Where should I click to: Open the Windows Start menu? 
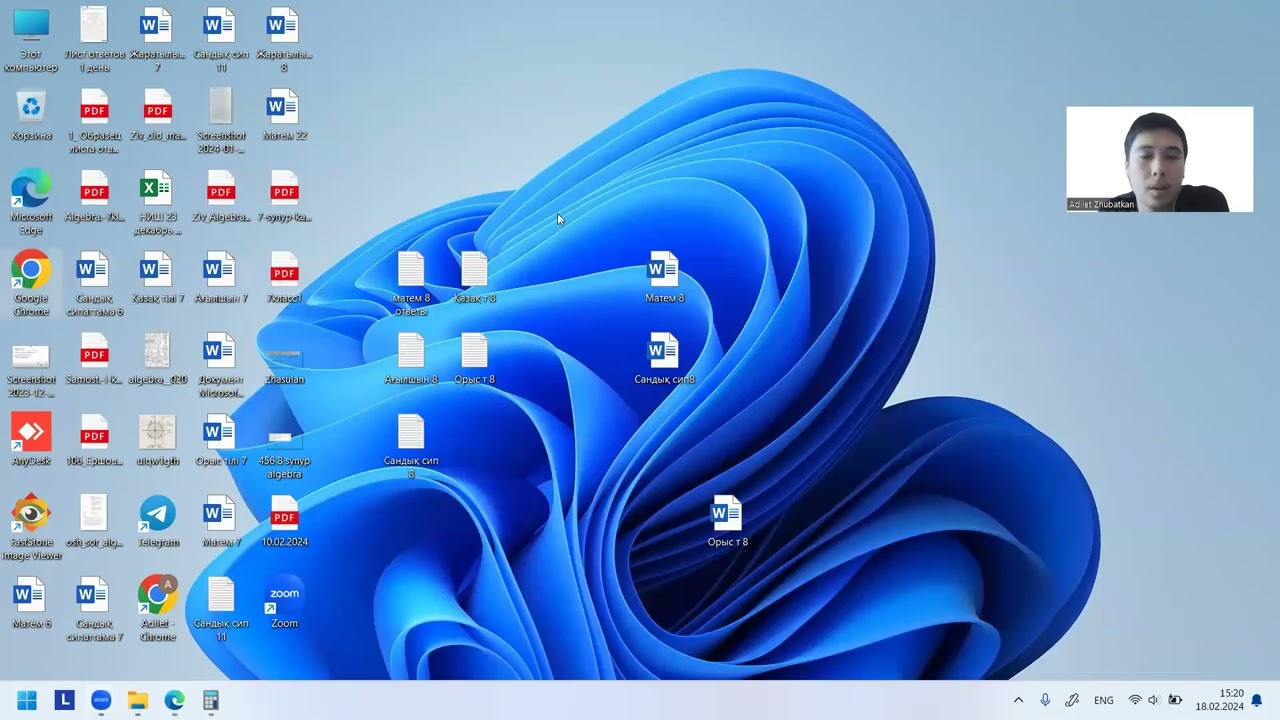tap(27, 700)
